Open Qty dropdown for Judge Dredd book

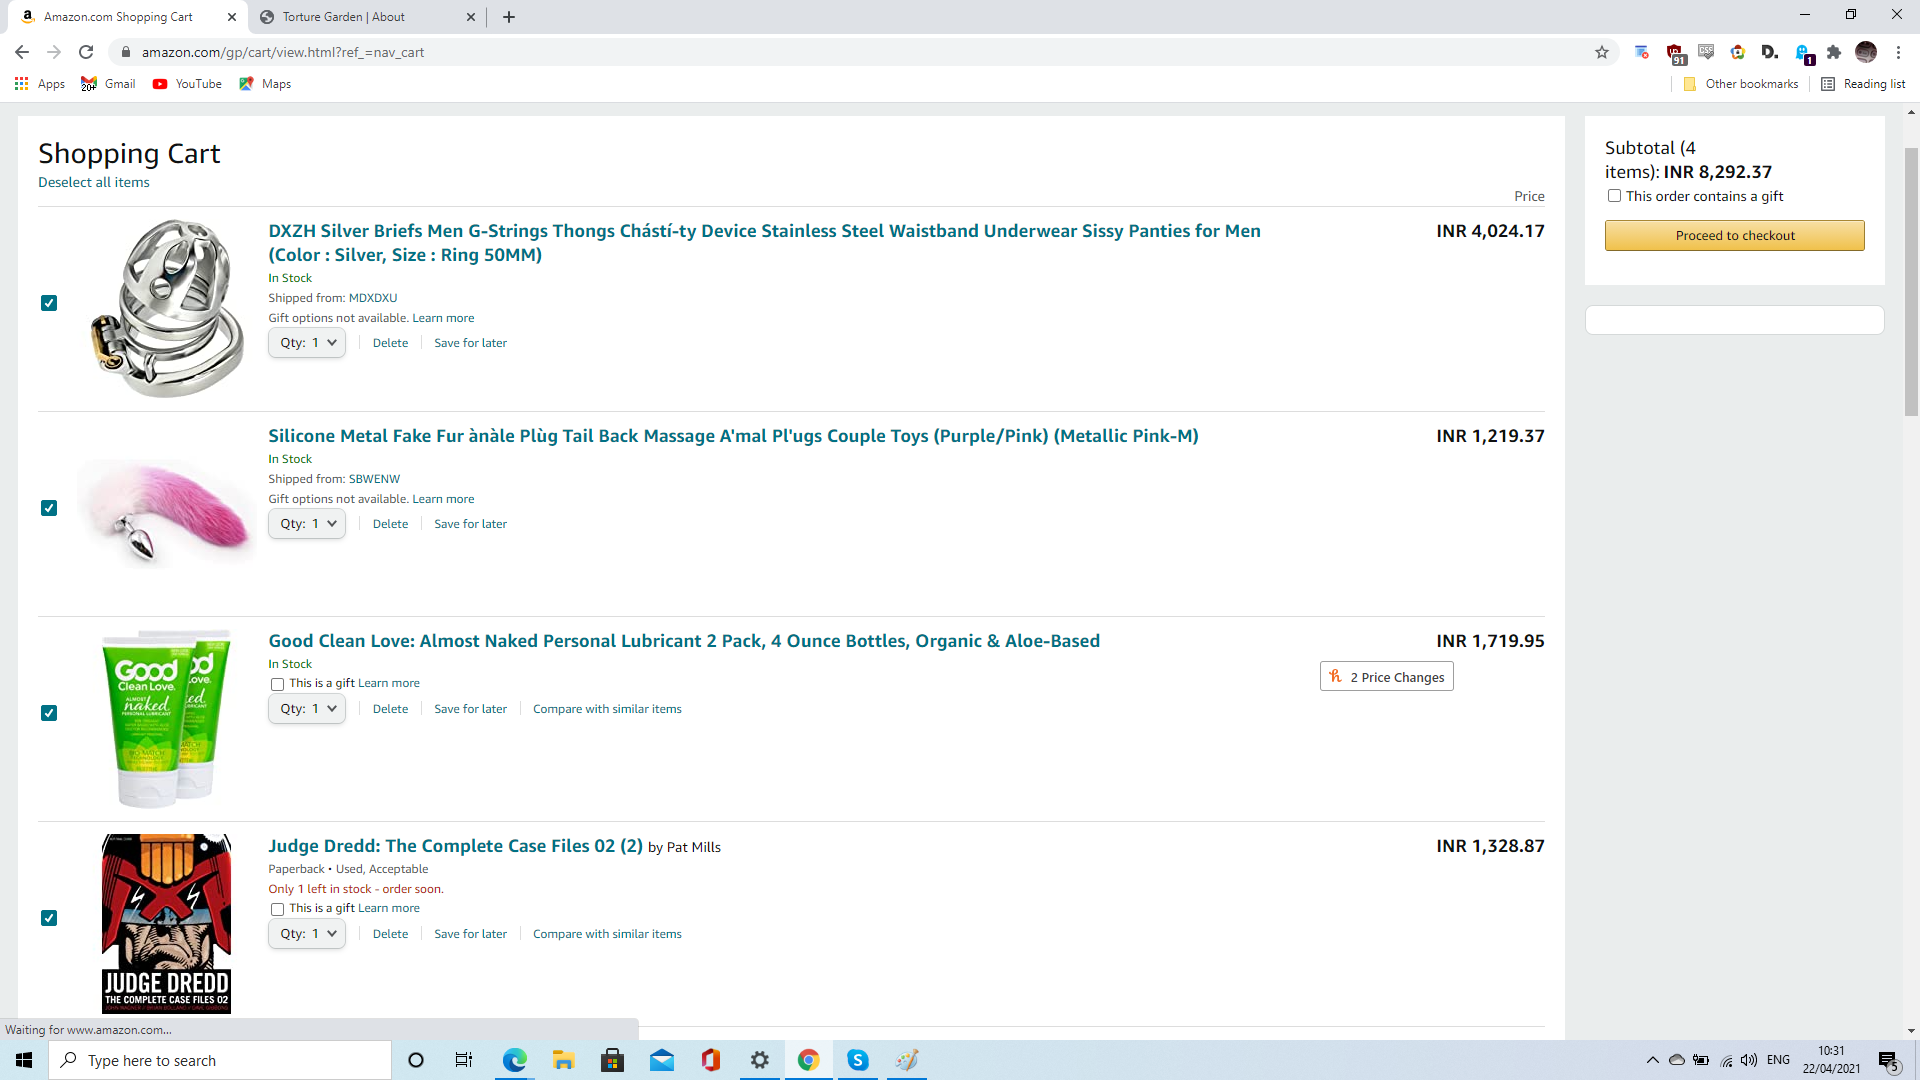[307, 934]
